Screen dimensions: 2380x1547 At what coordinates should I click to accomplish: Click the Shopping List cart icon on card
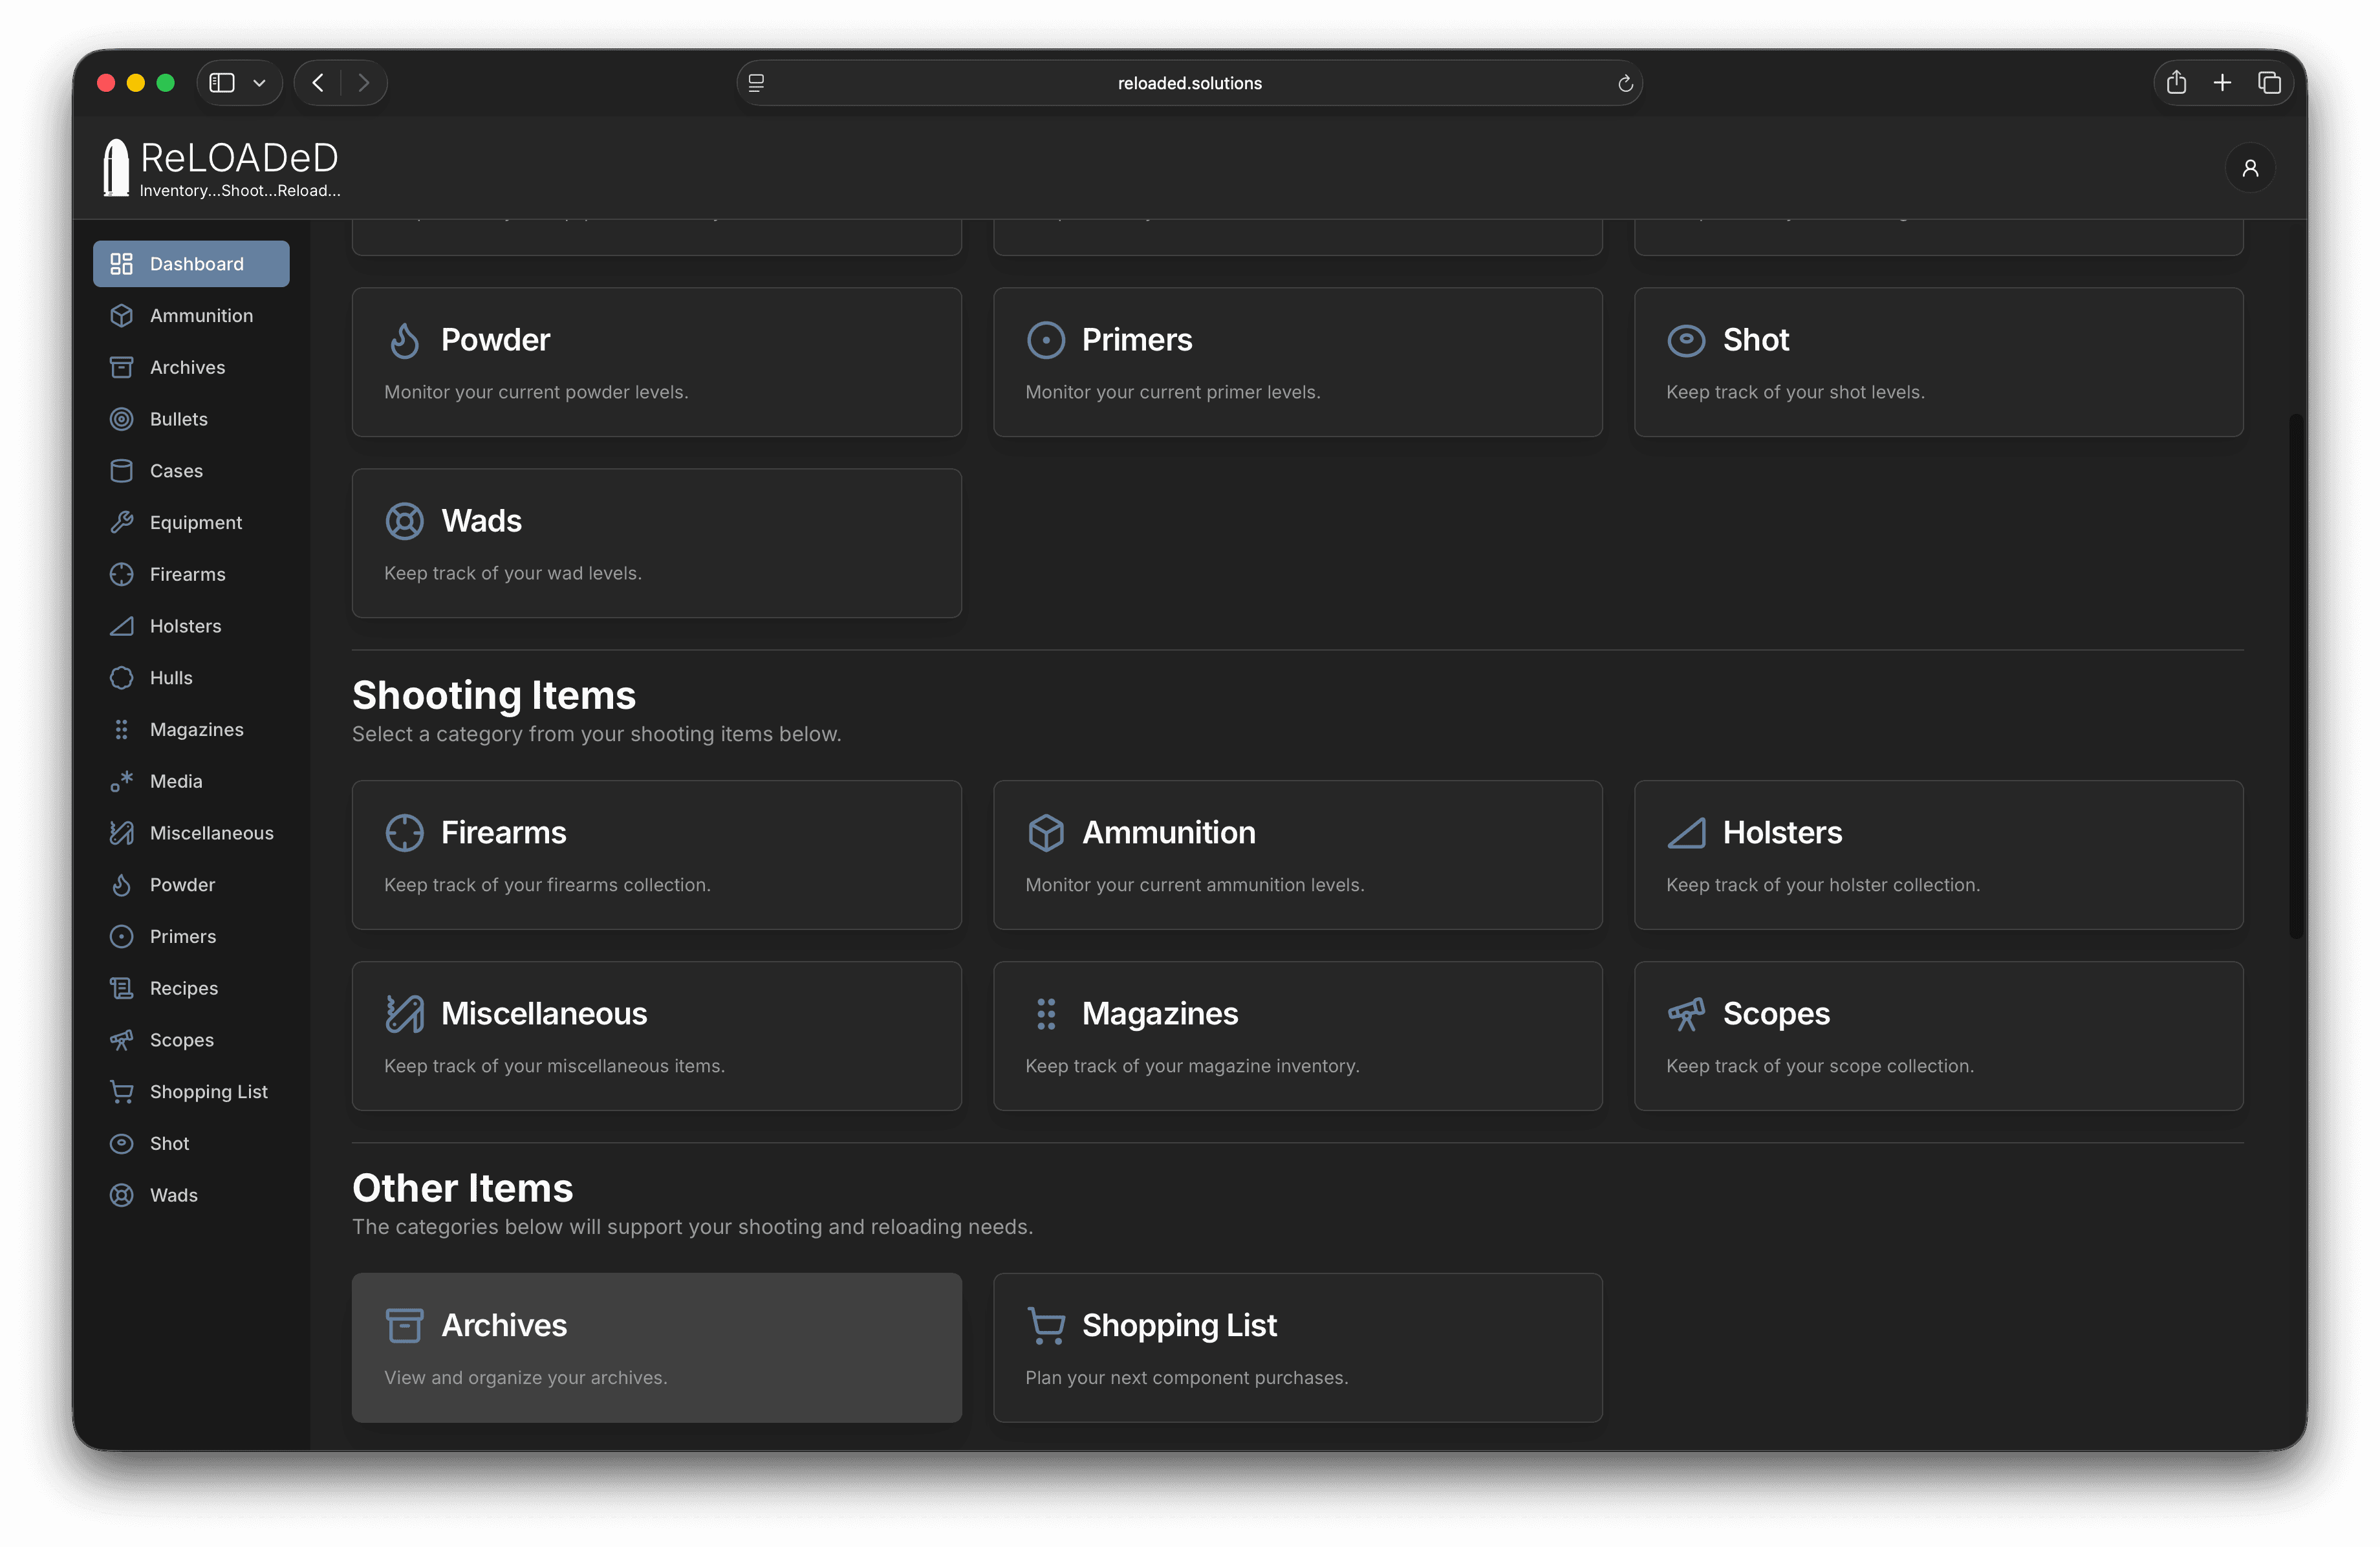[x=1045, y=1326]
